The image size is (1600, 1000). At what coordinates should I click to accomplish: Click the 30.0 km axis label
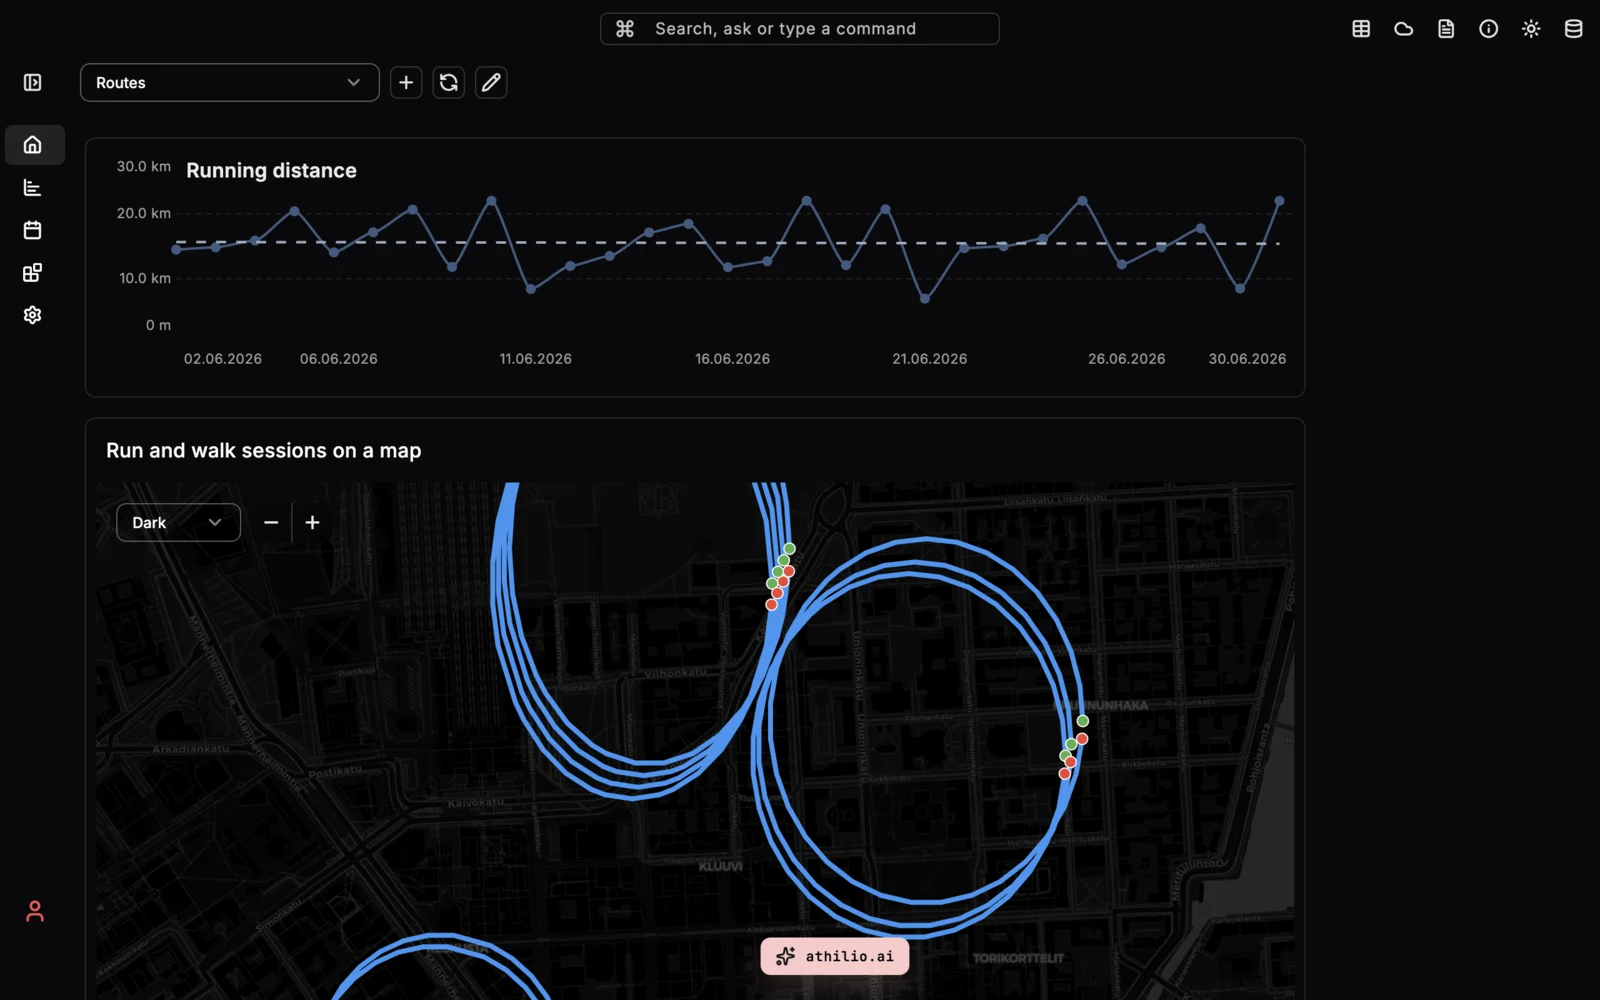coord(144,167)
